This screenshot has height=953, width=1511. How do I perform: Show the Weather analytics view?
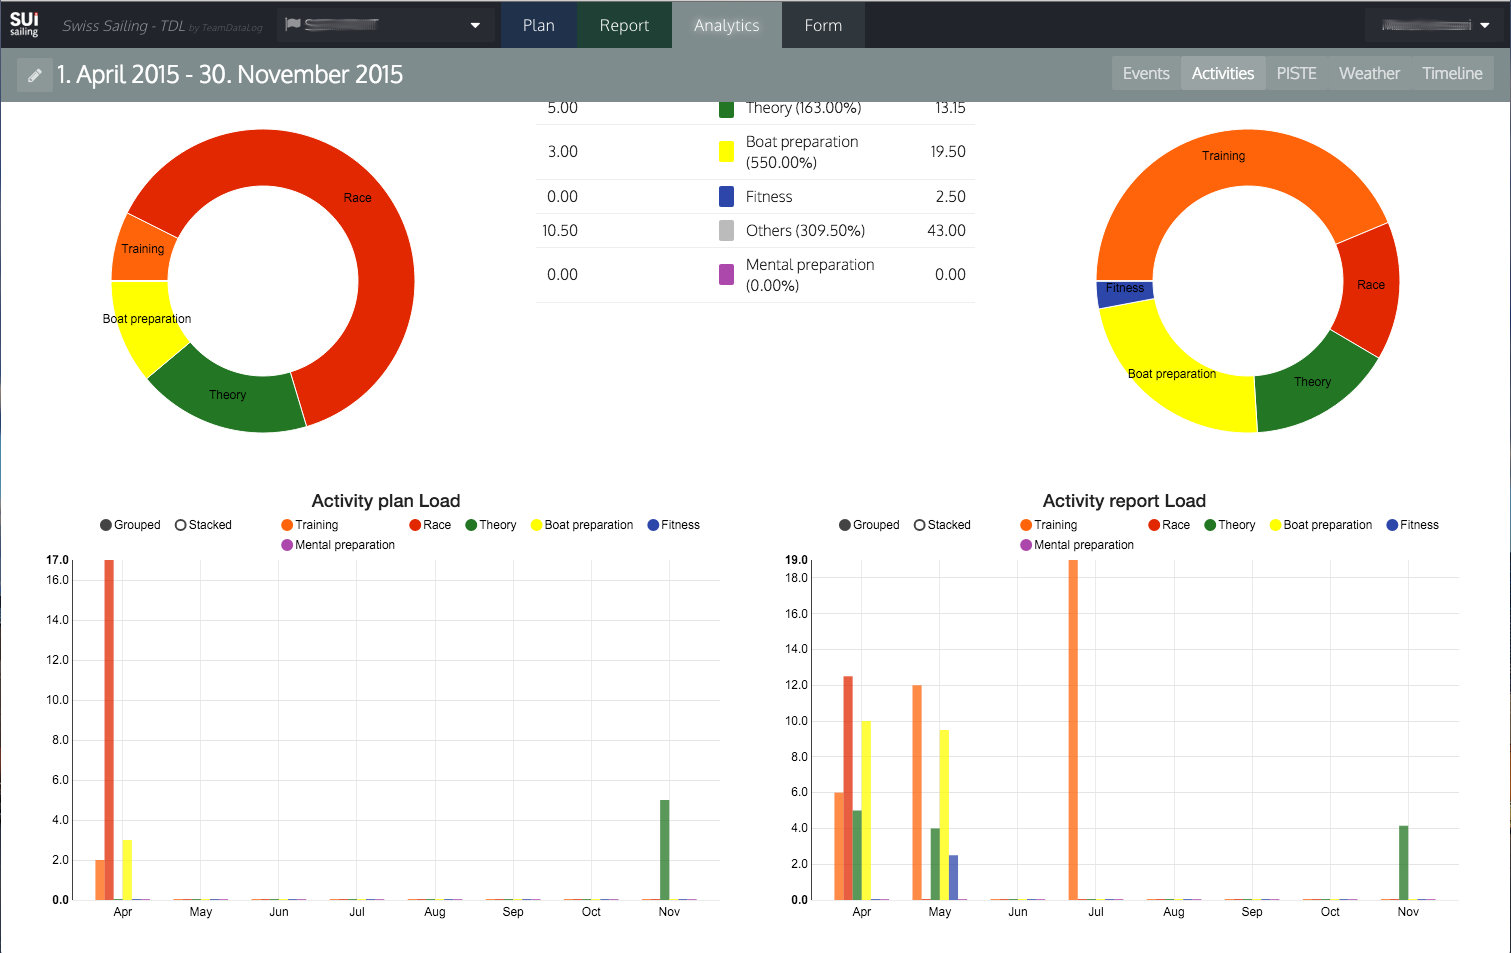1369,73
